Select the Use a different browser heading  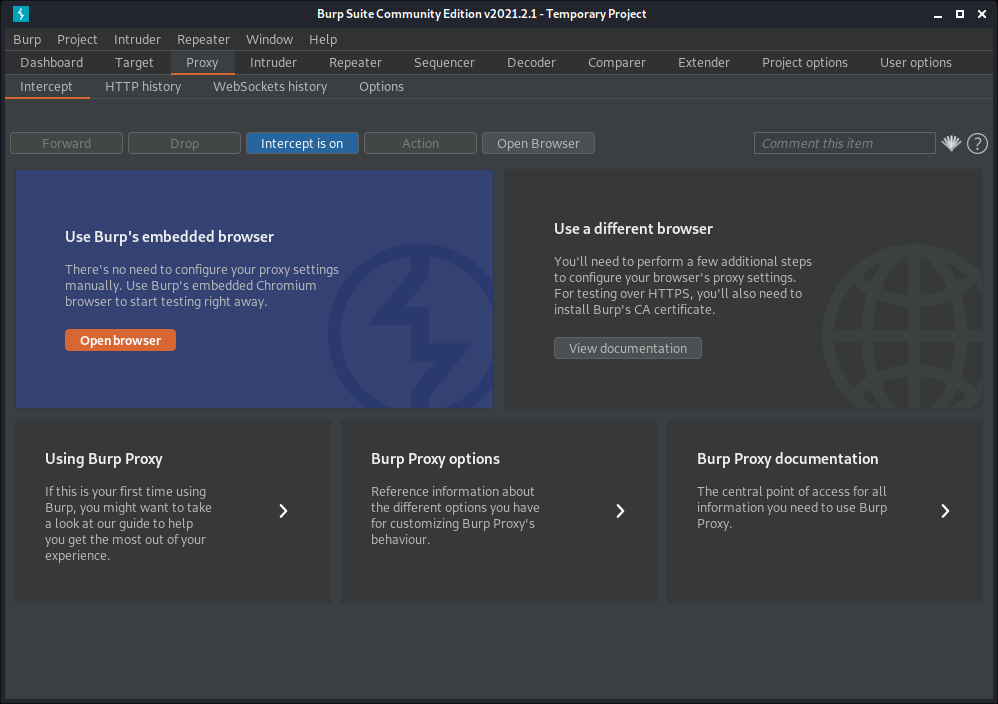coord(633,229)
